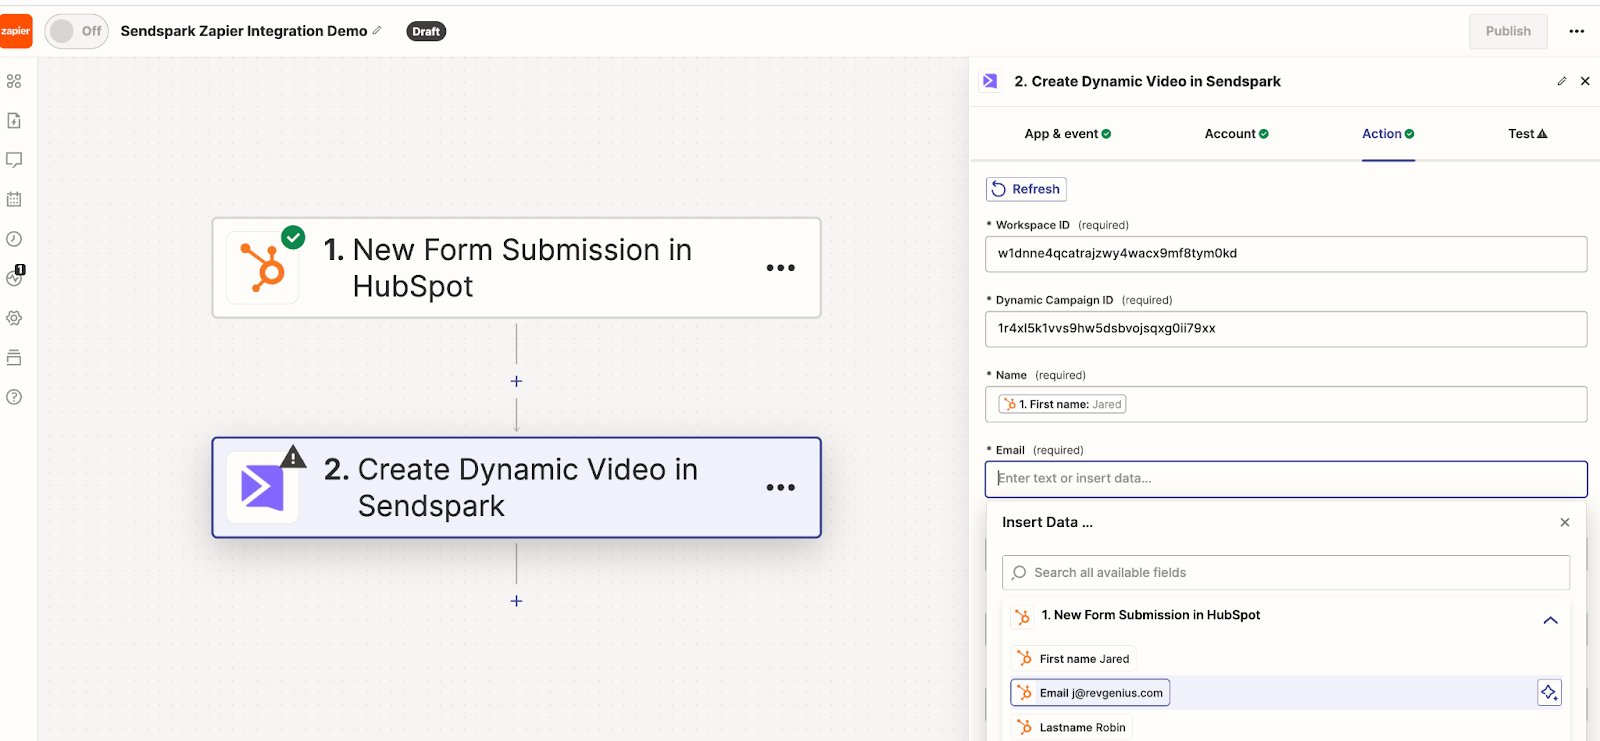The image size is (1600, 741).
Task: Open the calendar sidebar icon
Action: (14, 199)
